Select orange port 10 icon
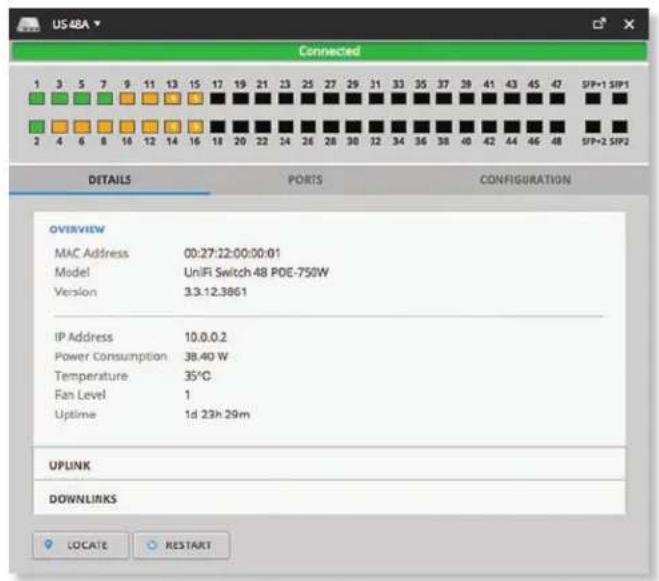The image size is (659, 581). (127, 127)
